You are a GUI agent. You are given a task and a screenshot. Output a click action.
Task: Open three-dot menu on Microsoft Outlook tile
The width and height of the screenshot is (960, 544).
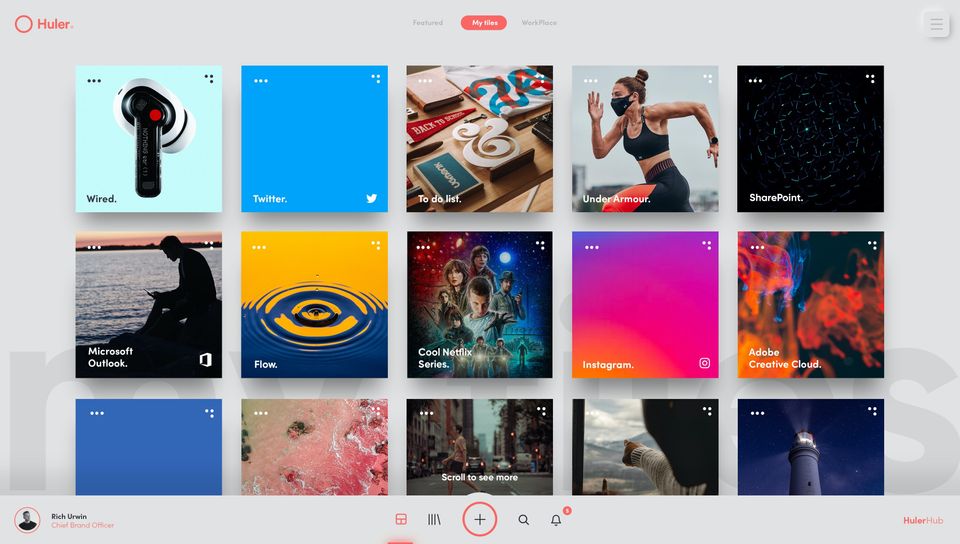94,248
